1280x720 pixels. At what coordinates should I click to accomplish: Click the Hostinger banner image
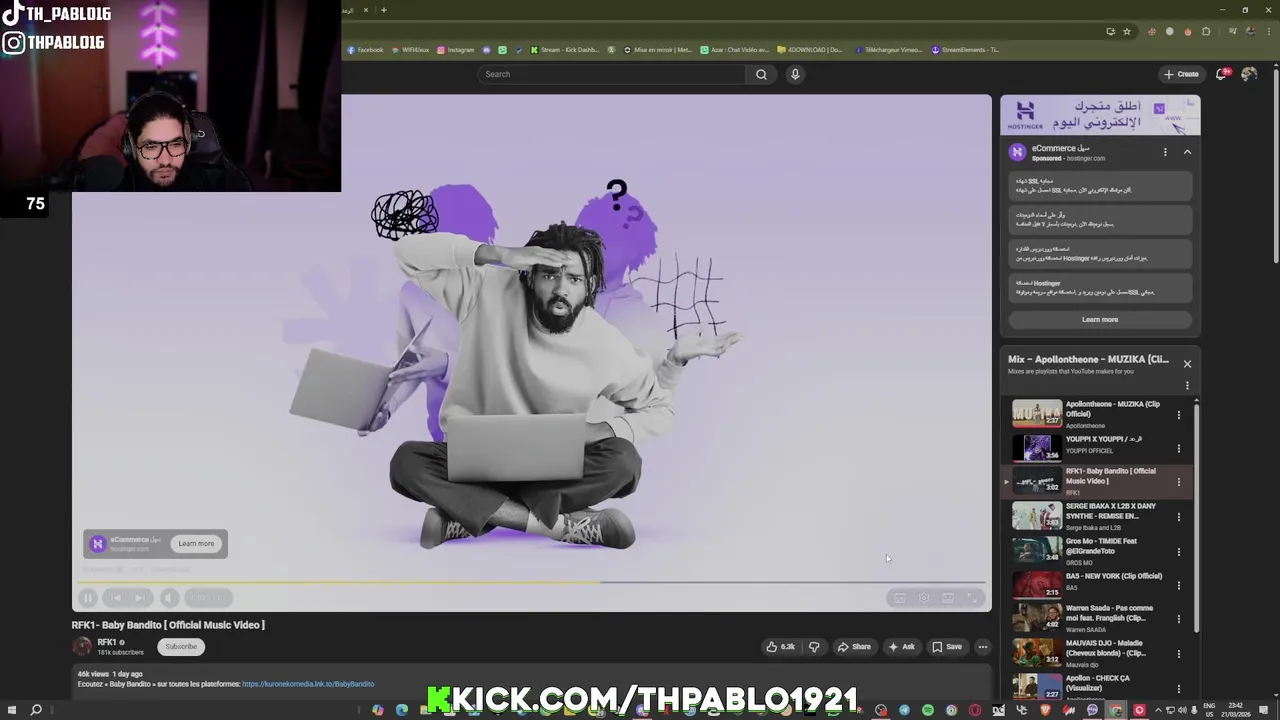1100,115
